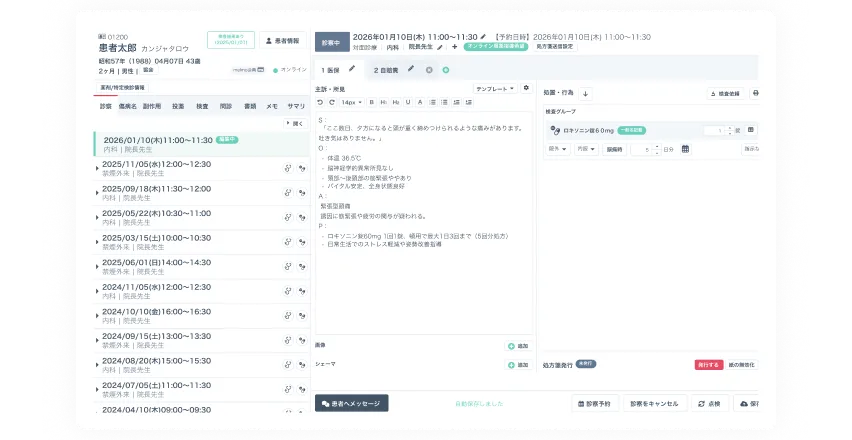Click pill icon on 2025/05/22 visit row
Viewport: 852px width, 440px height.
tap(302, 217)
